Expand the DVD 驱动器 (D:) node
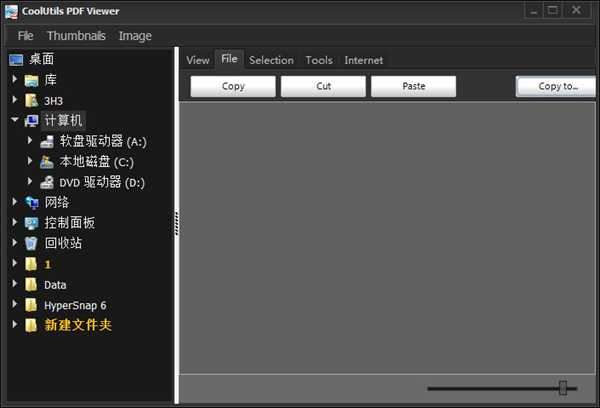600x408 pixels. (x=30, y=181)
